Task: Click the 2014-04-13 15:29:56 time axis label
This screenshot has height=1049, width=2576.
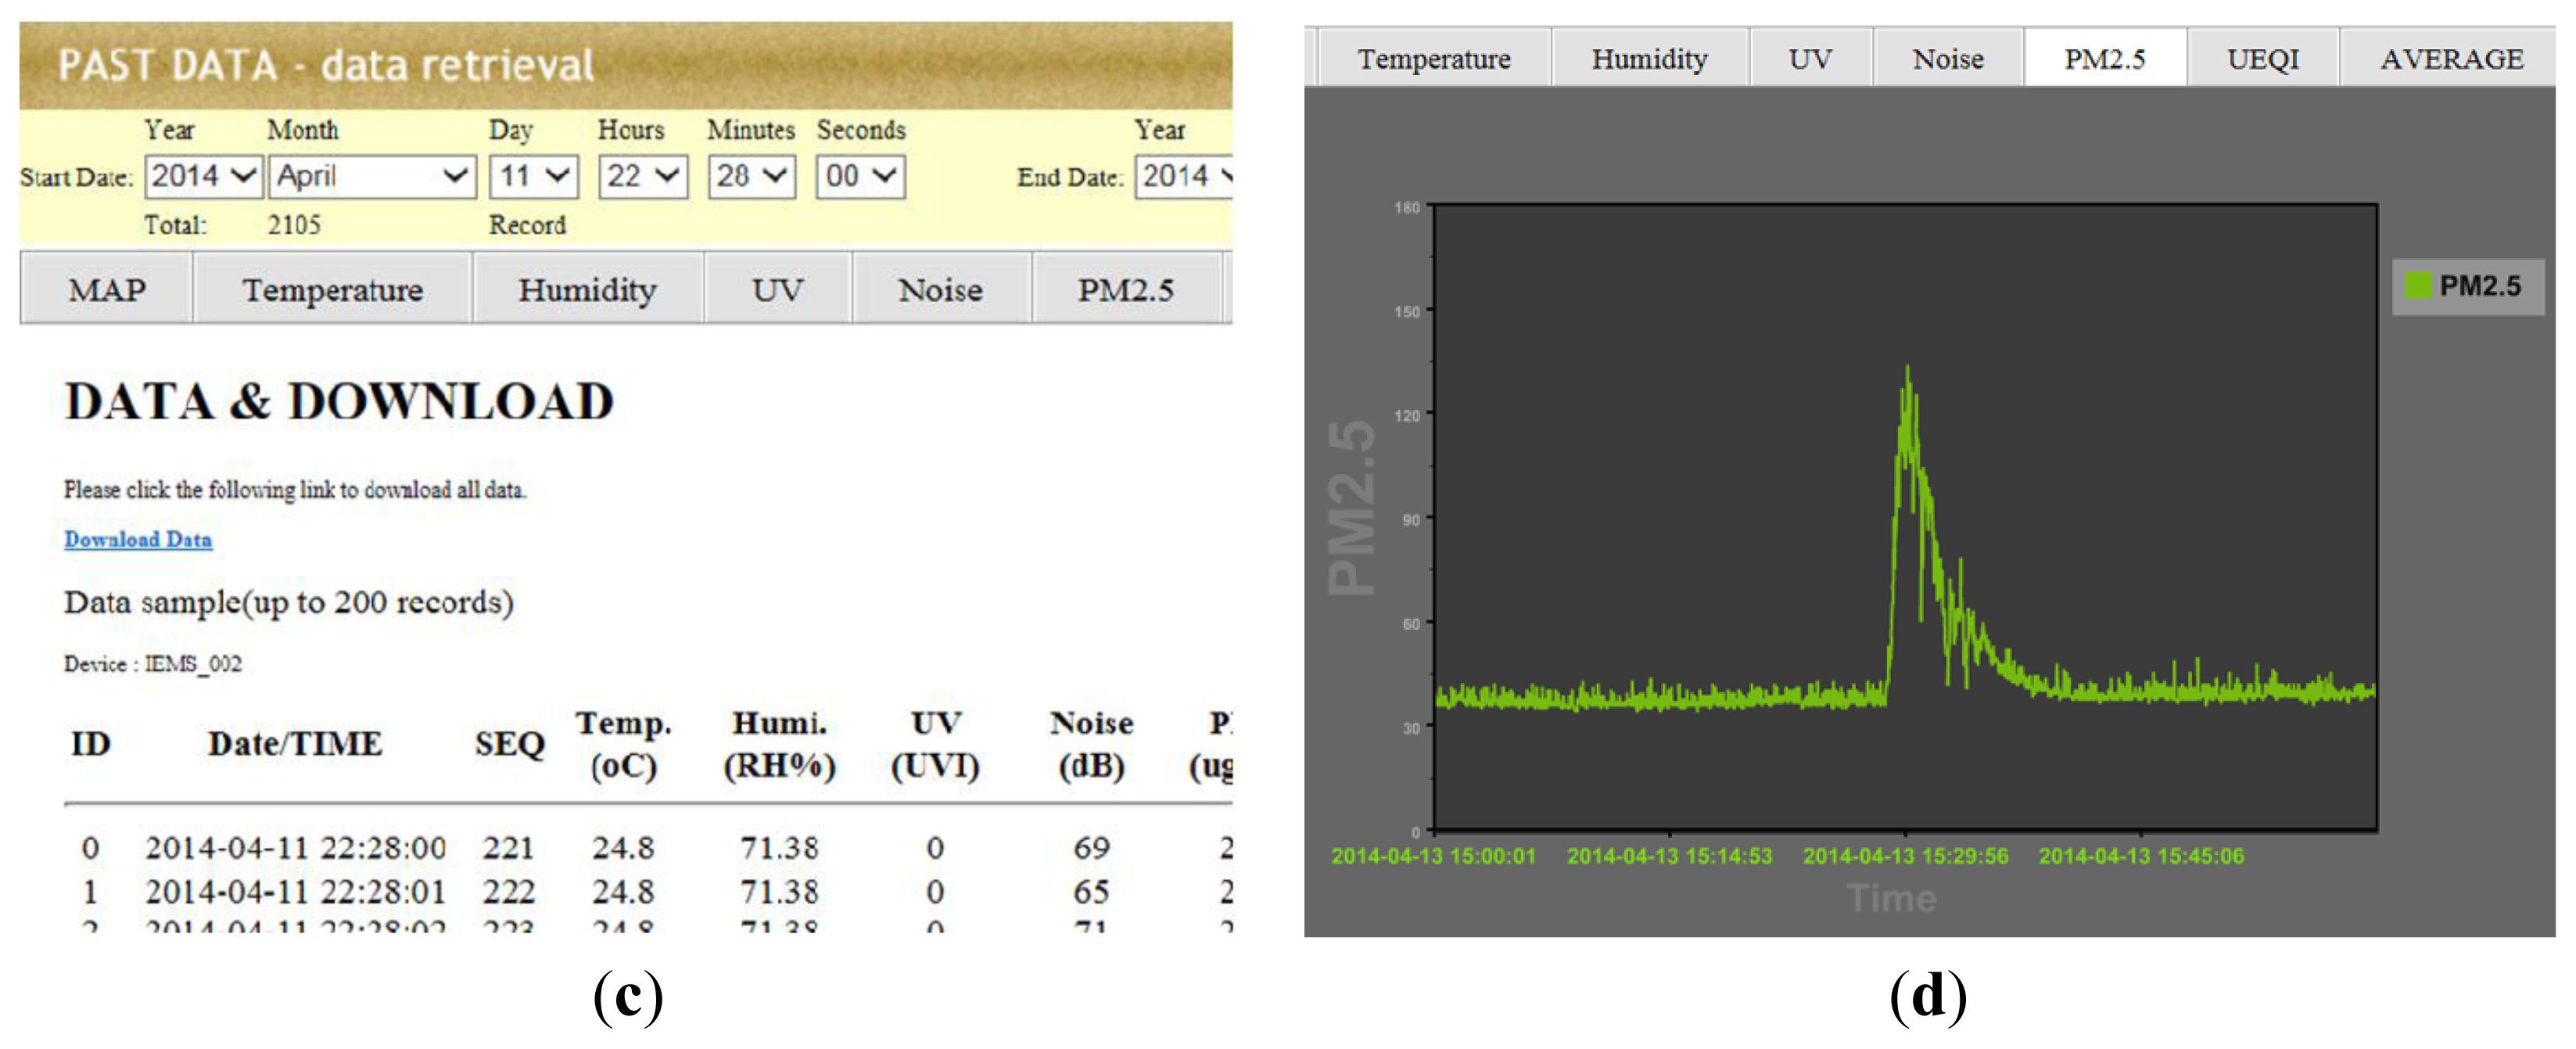Action: click(1905, 856)
